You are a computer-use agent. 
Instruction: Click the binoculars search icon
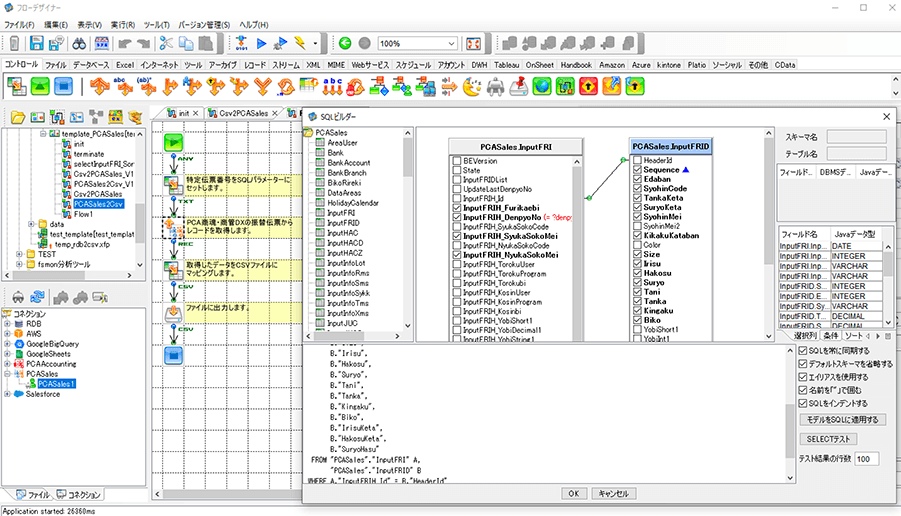point(80,44)
